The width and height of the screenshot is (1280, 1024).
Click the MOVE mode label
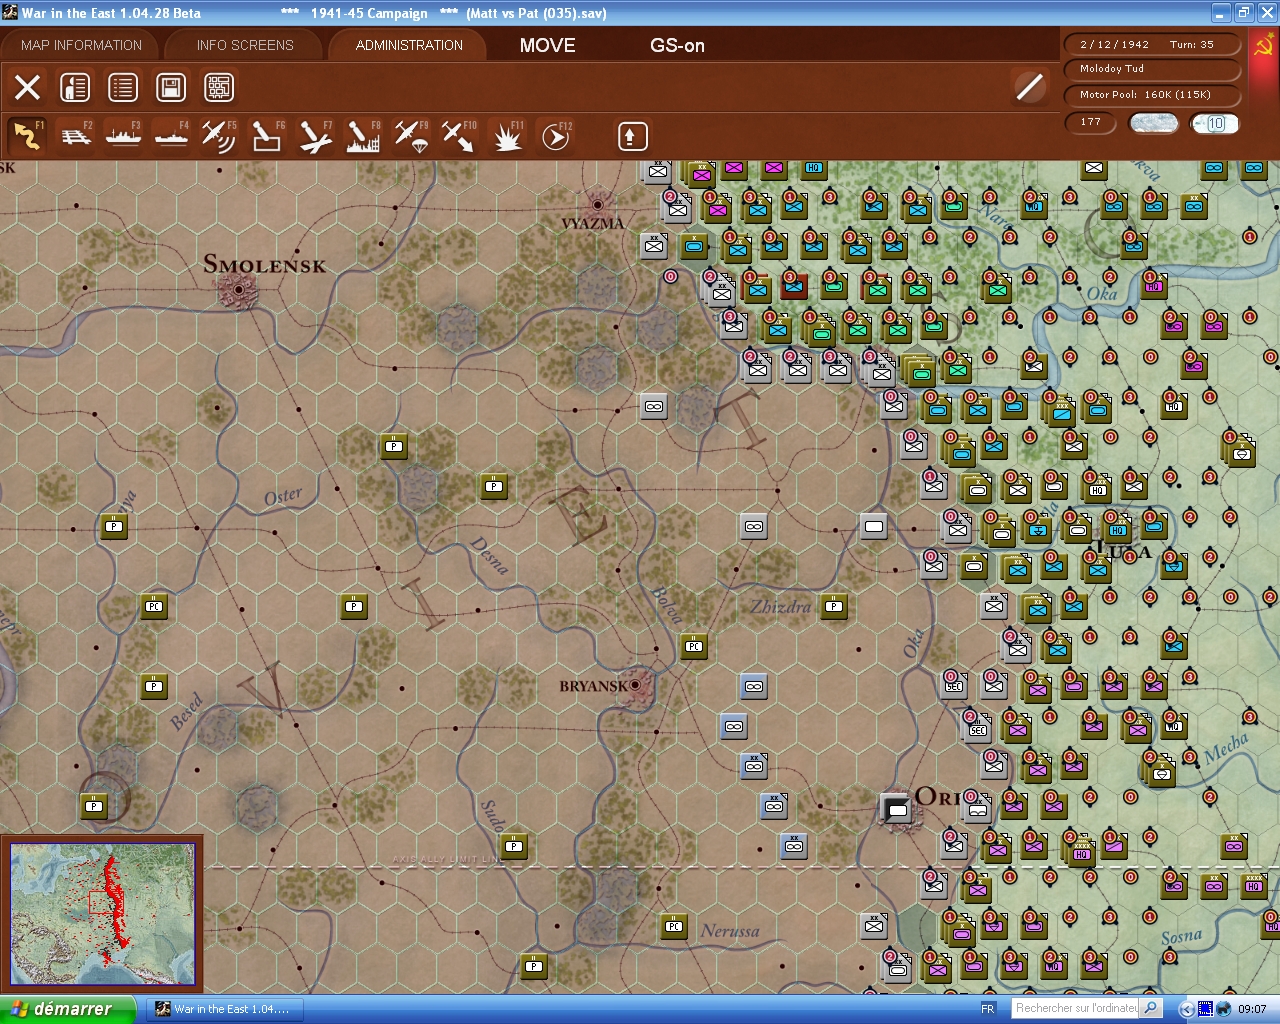pos(548,45)
